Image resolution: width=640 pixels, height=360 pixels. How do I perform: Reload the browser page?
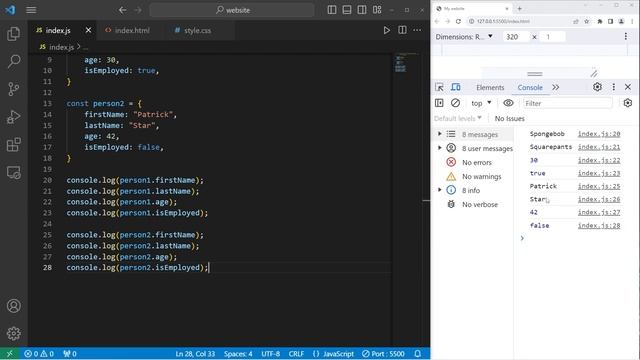pyautogui.click(x=458, y=21)
